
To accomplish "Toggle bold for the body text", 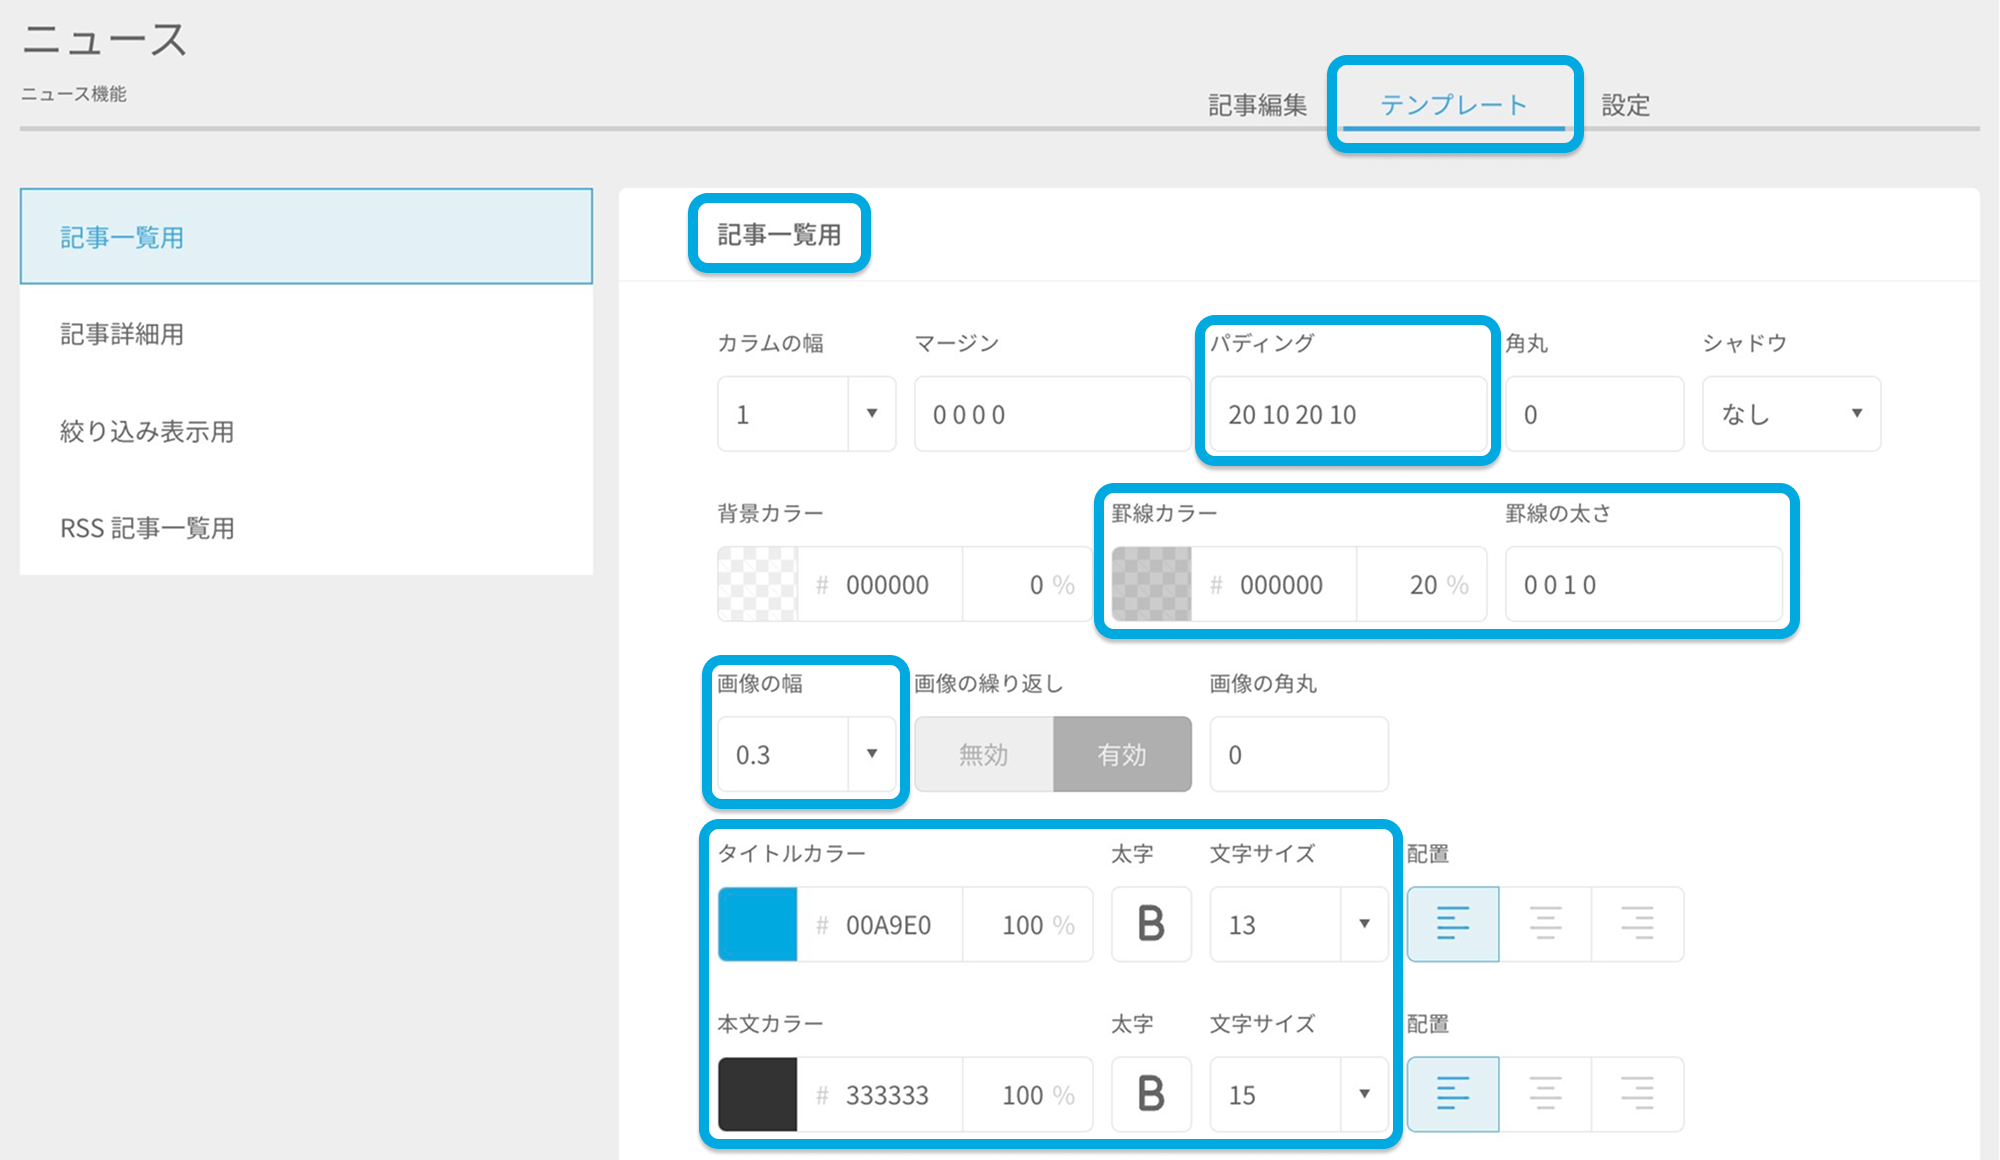I will [1151, 1094].
